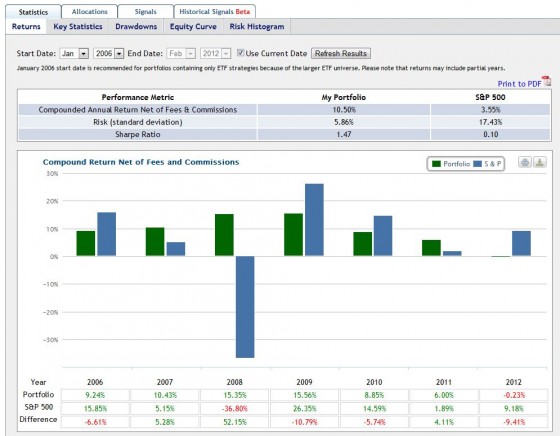Screen dimensions: 560x436
Task: Open the Historical Signals Beta tab
Action: coord(215,12)
